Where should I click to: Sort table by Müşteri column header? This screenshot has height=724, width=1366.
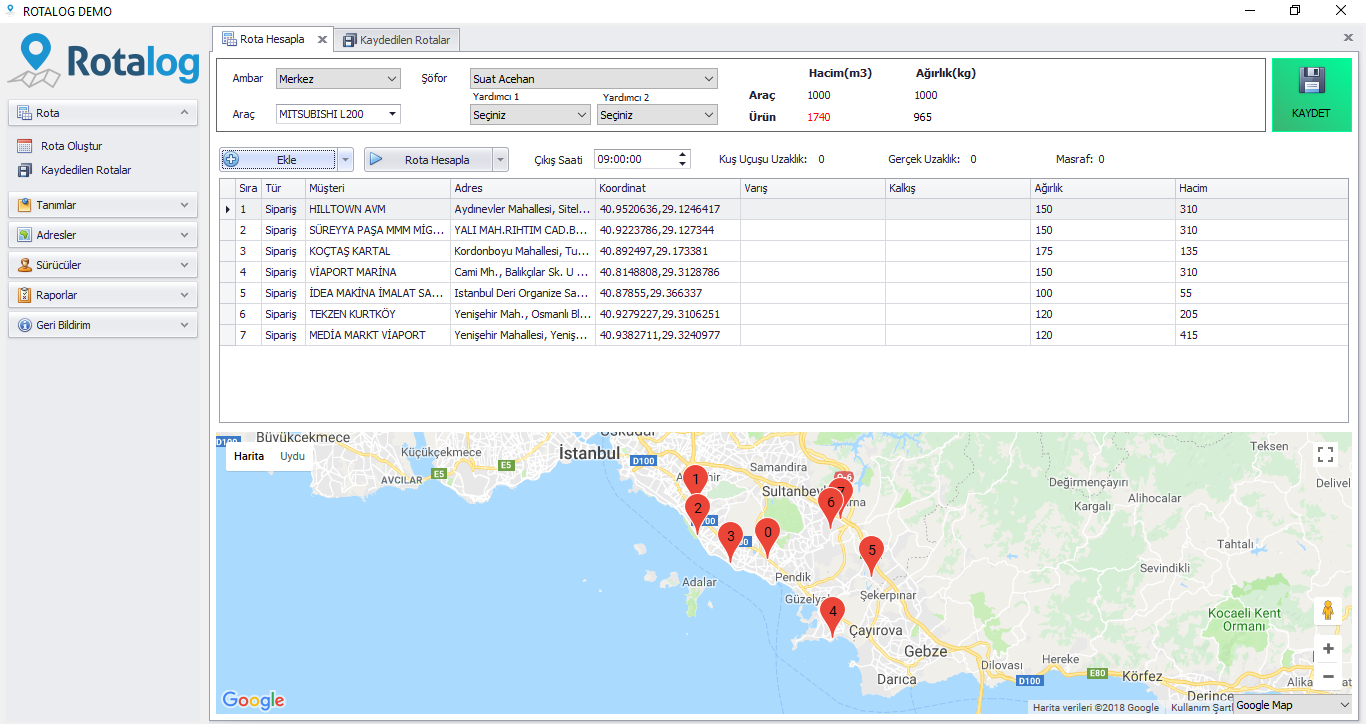click(x=378, y=188)
